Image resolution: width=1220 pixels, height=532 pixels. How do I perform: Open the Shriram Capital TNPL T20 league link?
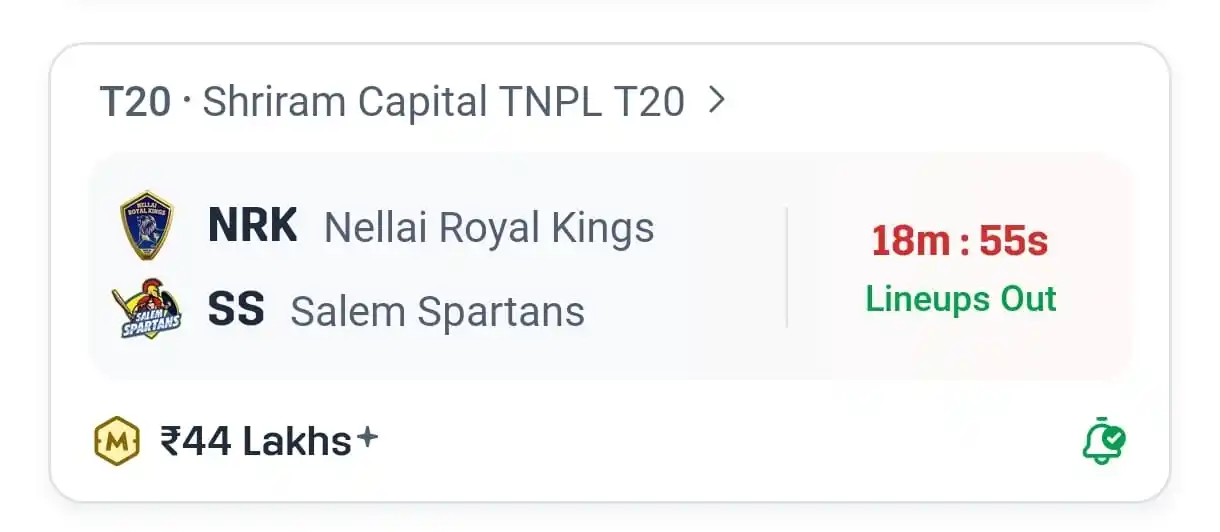pos(444,102)
